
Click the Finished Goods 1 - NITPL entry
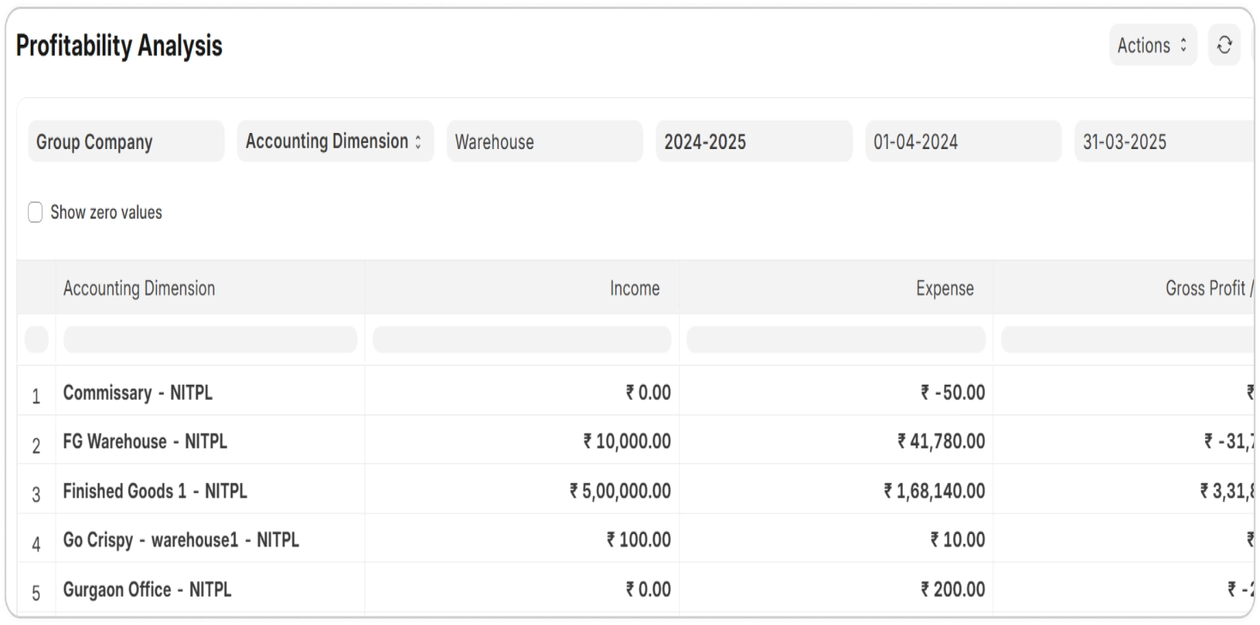click(x=155, y=491)
